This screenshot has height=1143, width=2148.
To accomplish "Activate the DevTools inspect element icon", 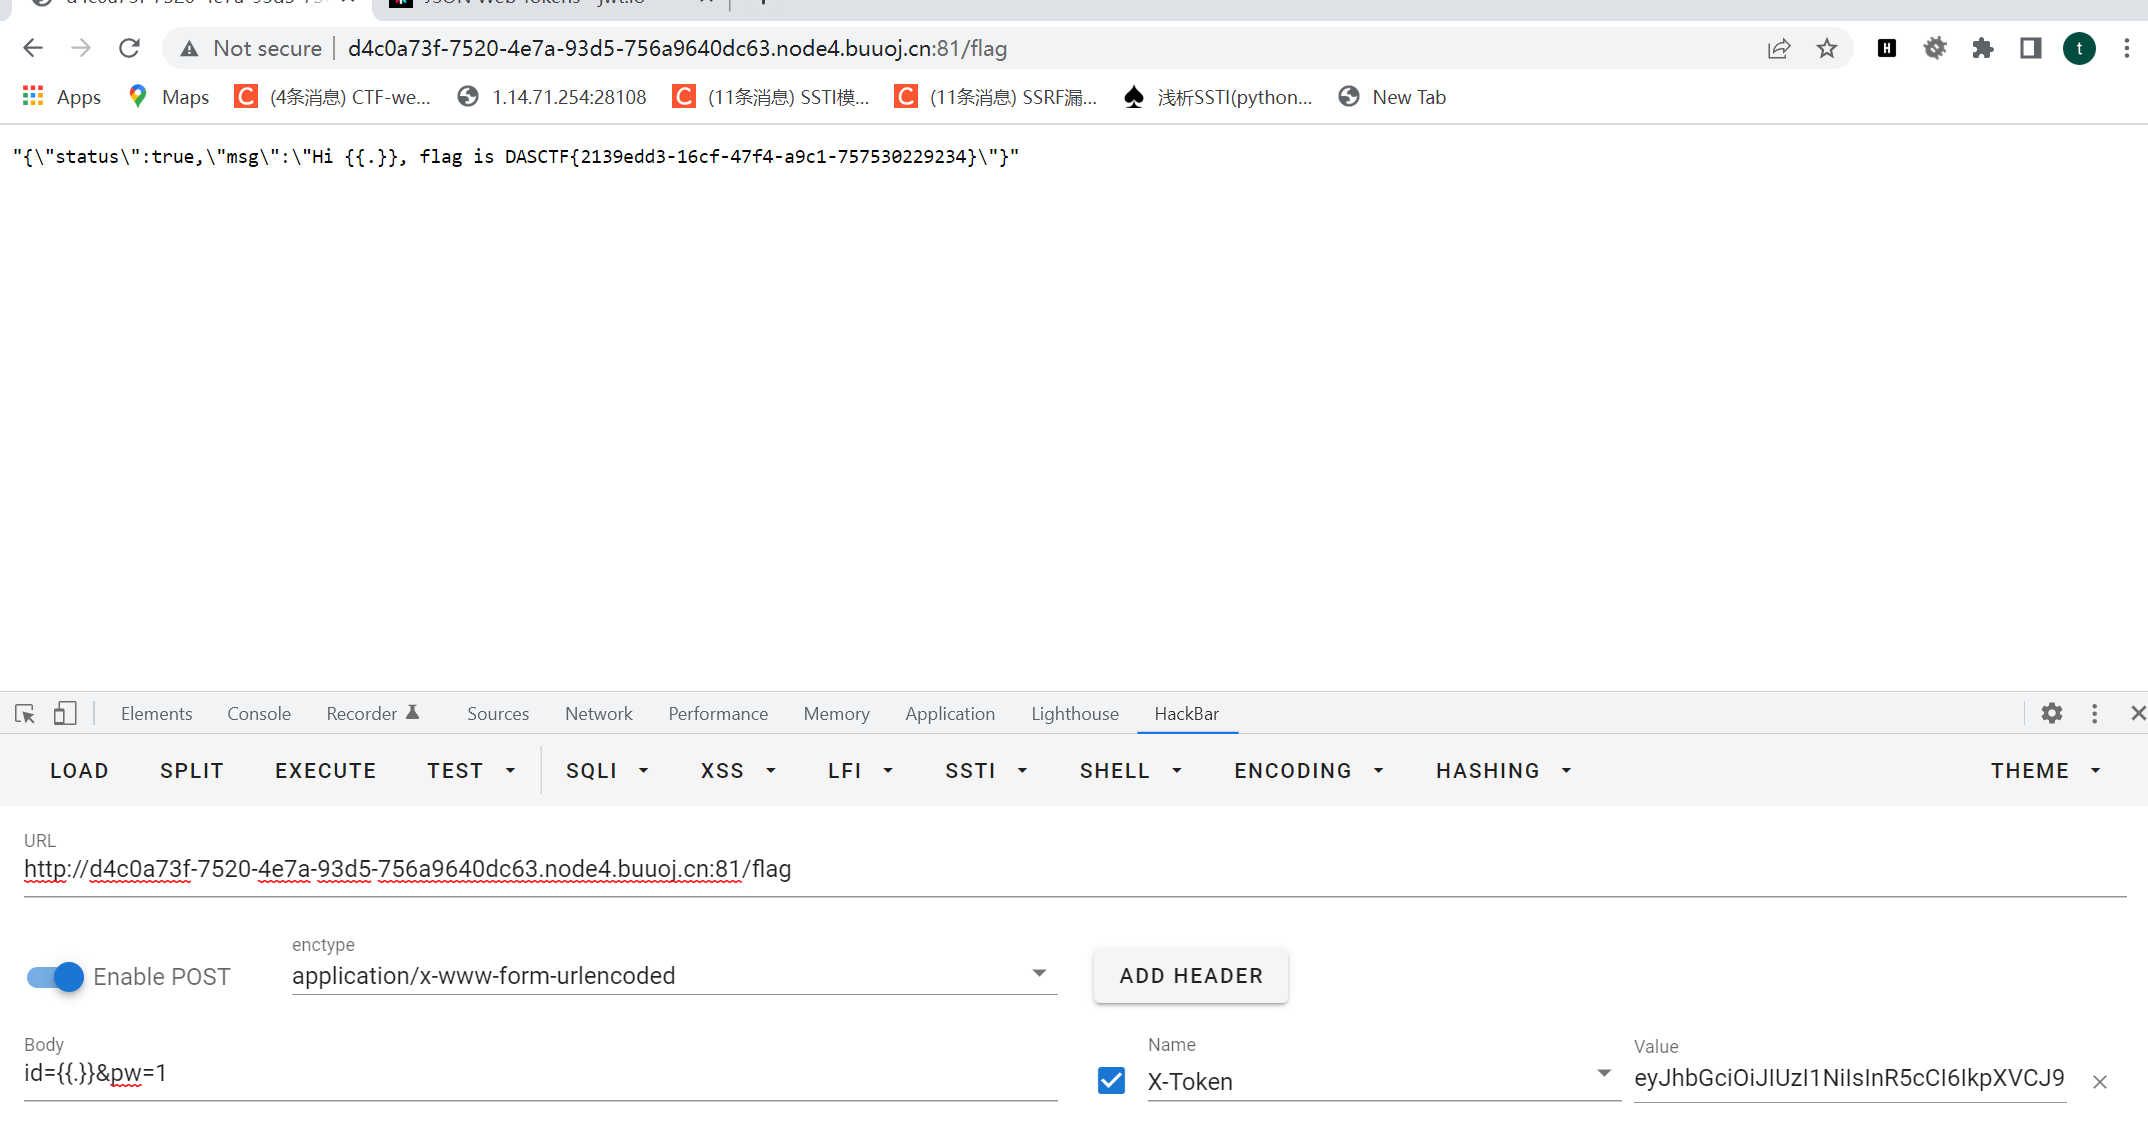I will click(x=25, y=713).
